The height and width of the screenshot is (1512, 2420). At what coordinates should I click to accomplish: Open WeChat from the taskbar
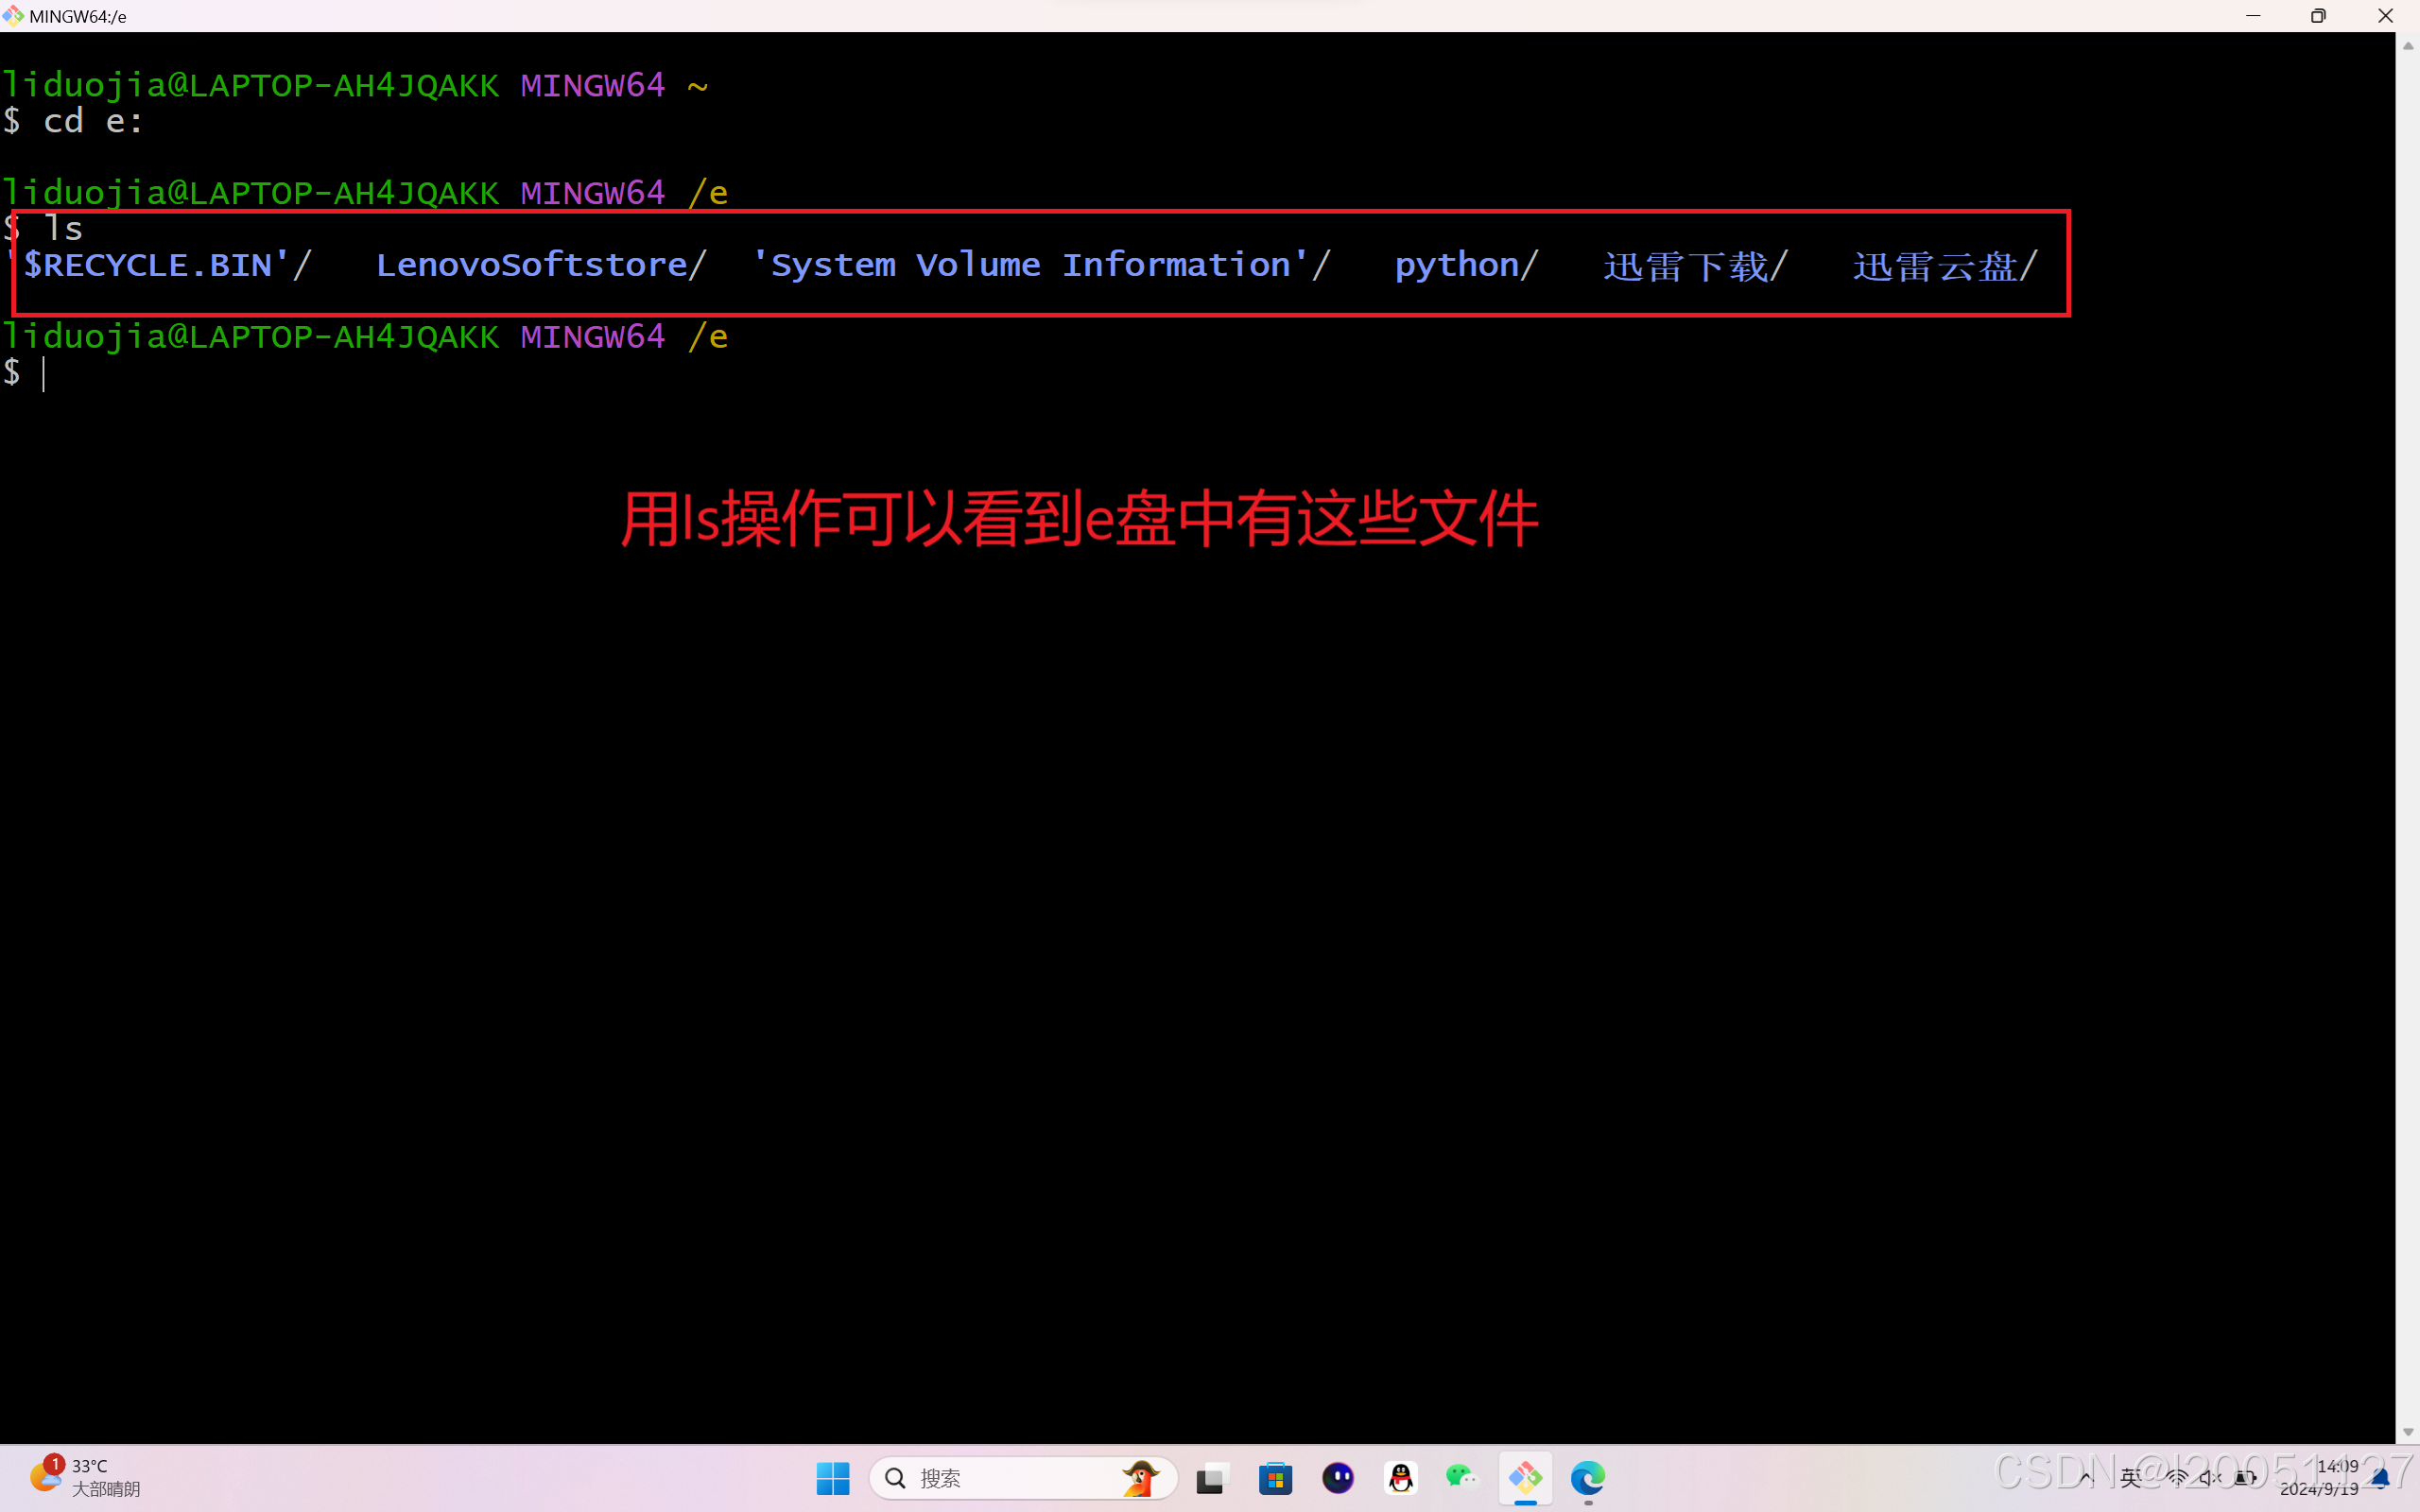point(1462,1476)
